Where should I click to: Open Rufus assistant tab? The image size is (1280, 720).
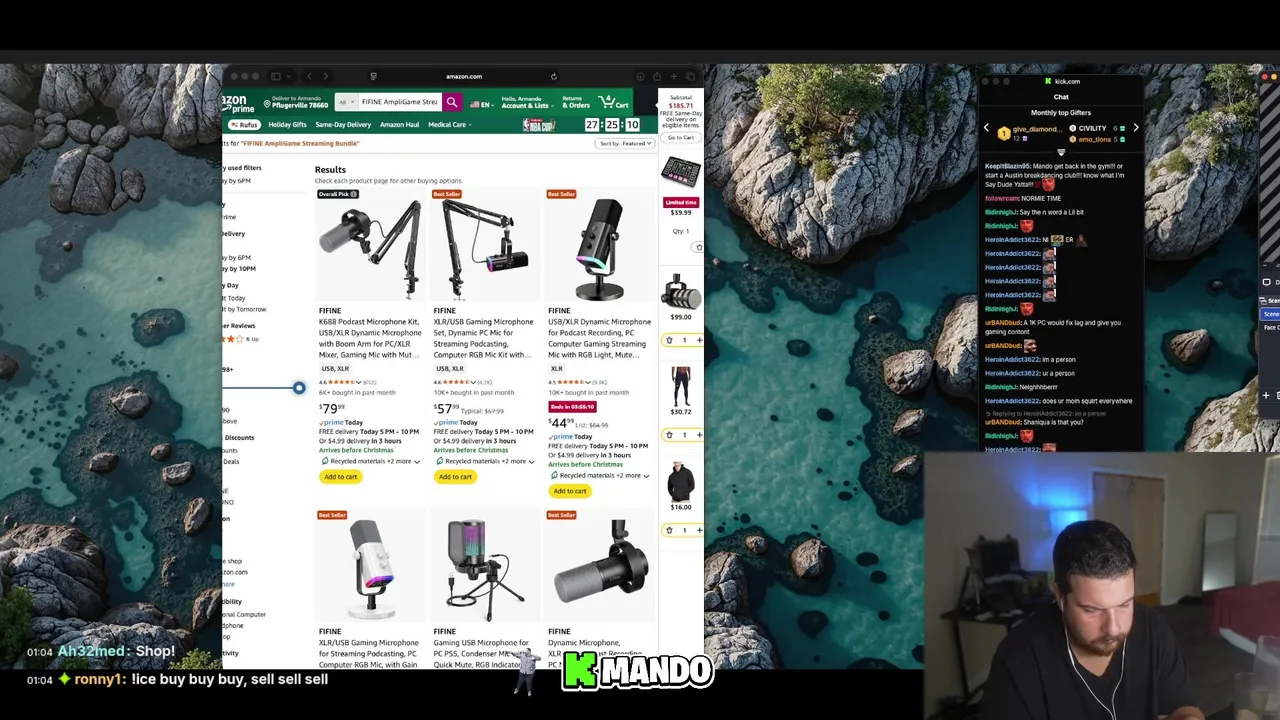pyautogui.click(x=244, y=125)
